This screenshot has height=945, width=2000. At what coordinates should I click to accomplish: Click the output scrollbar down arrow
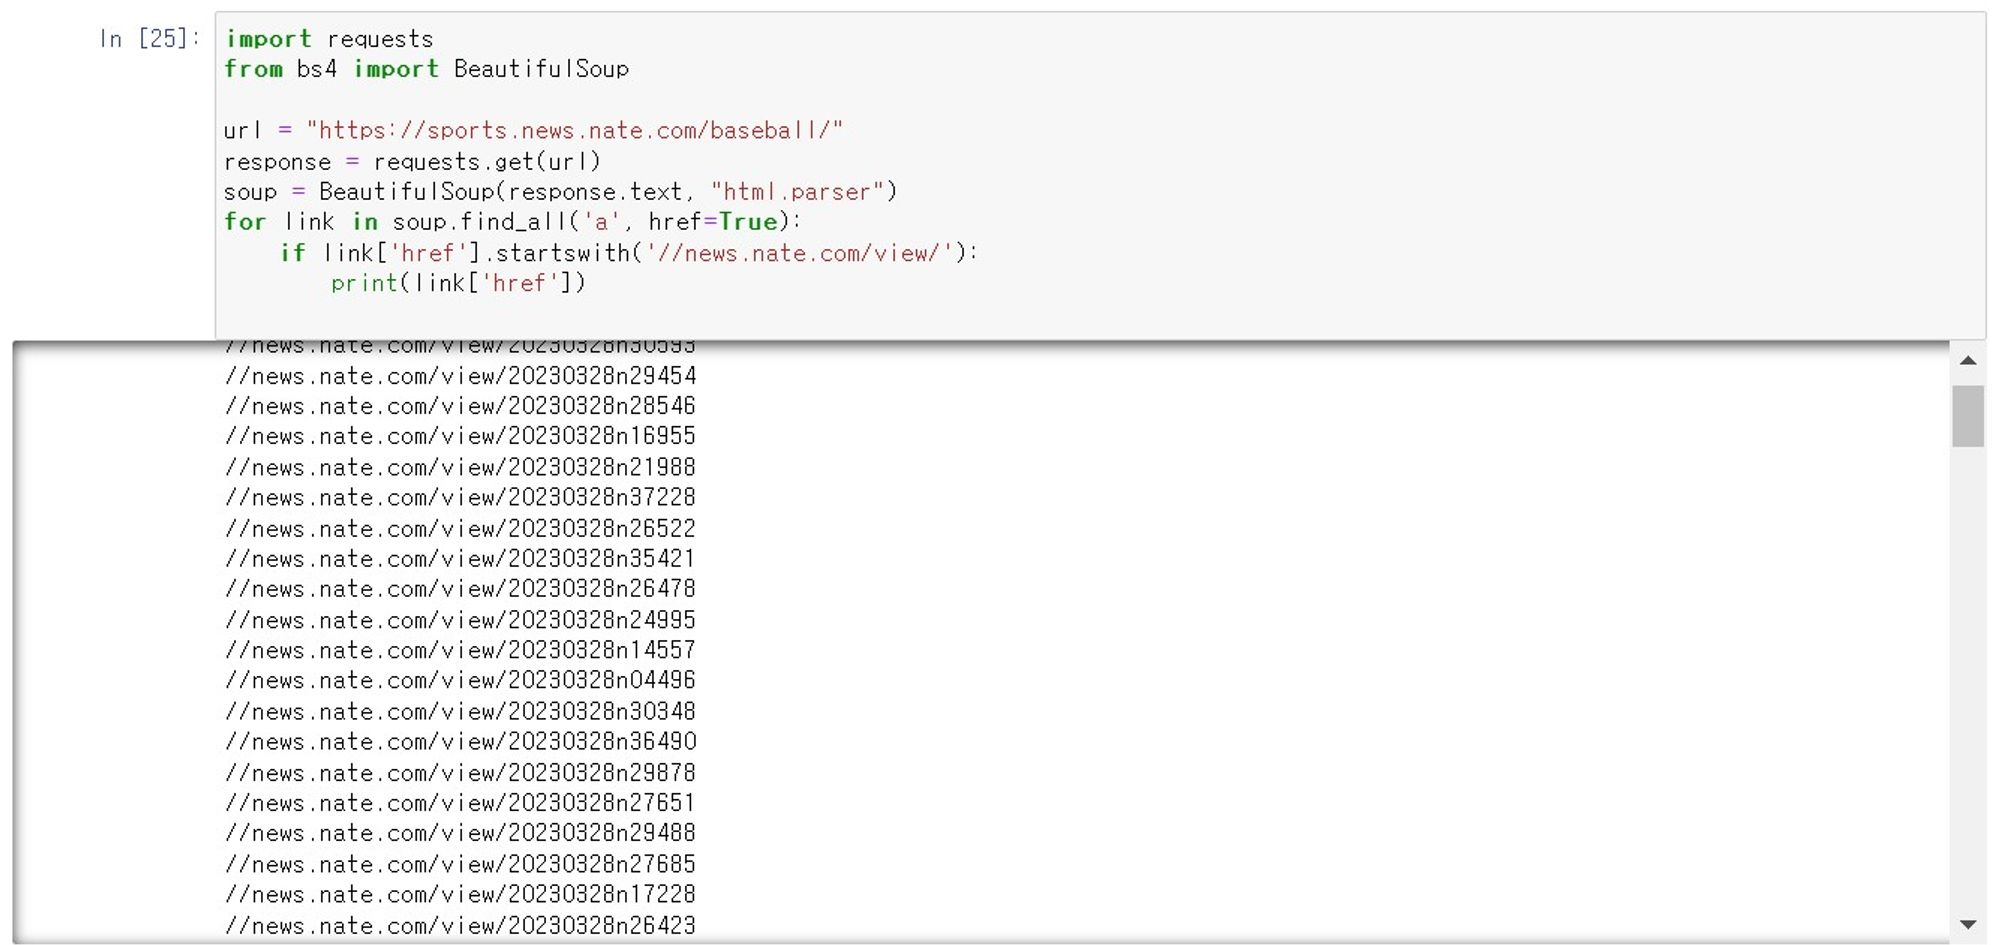1967,925
